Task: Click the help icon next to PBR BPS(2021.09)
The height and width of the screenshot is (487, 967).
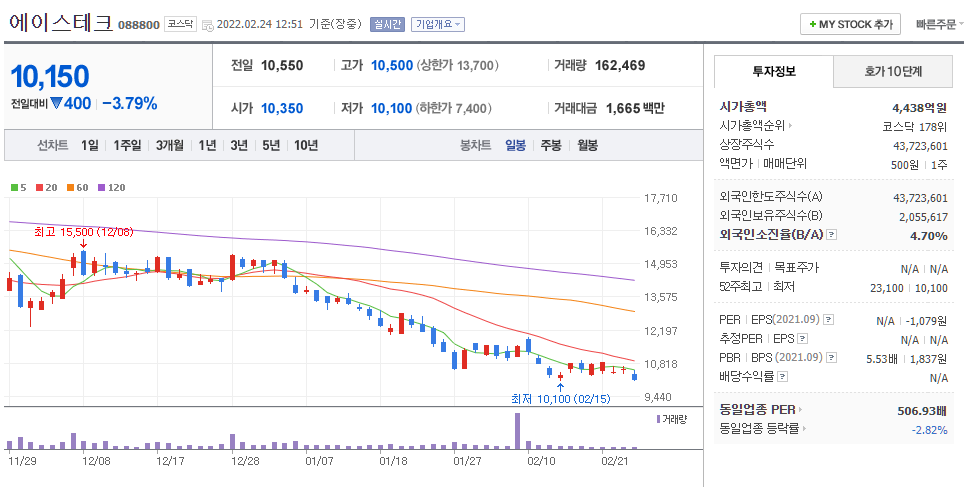Action: [x=833, y=357]
